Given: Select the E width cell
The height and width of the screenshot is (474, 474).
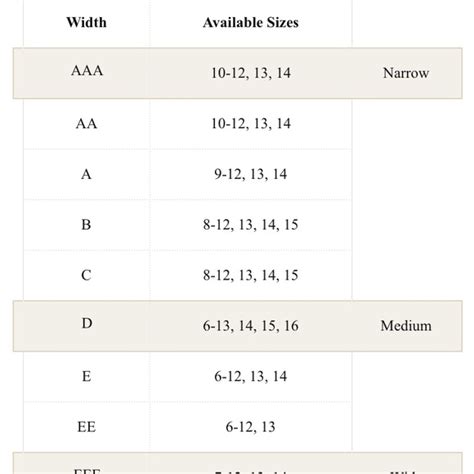Looking at the screenshot, I should pyautogui.click(x=86, y=376).
